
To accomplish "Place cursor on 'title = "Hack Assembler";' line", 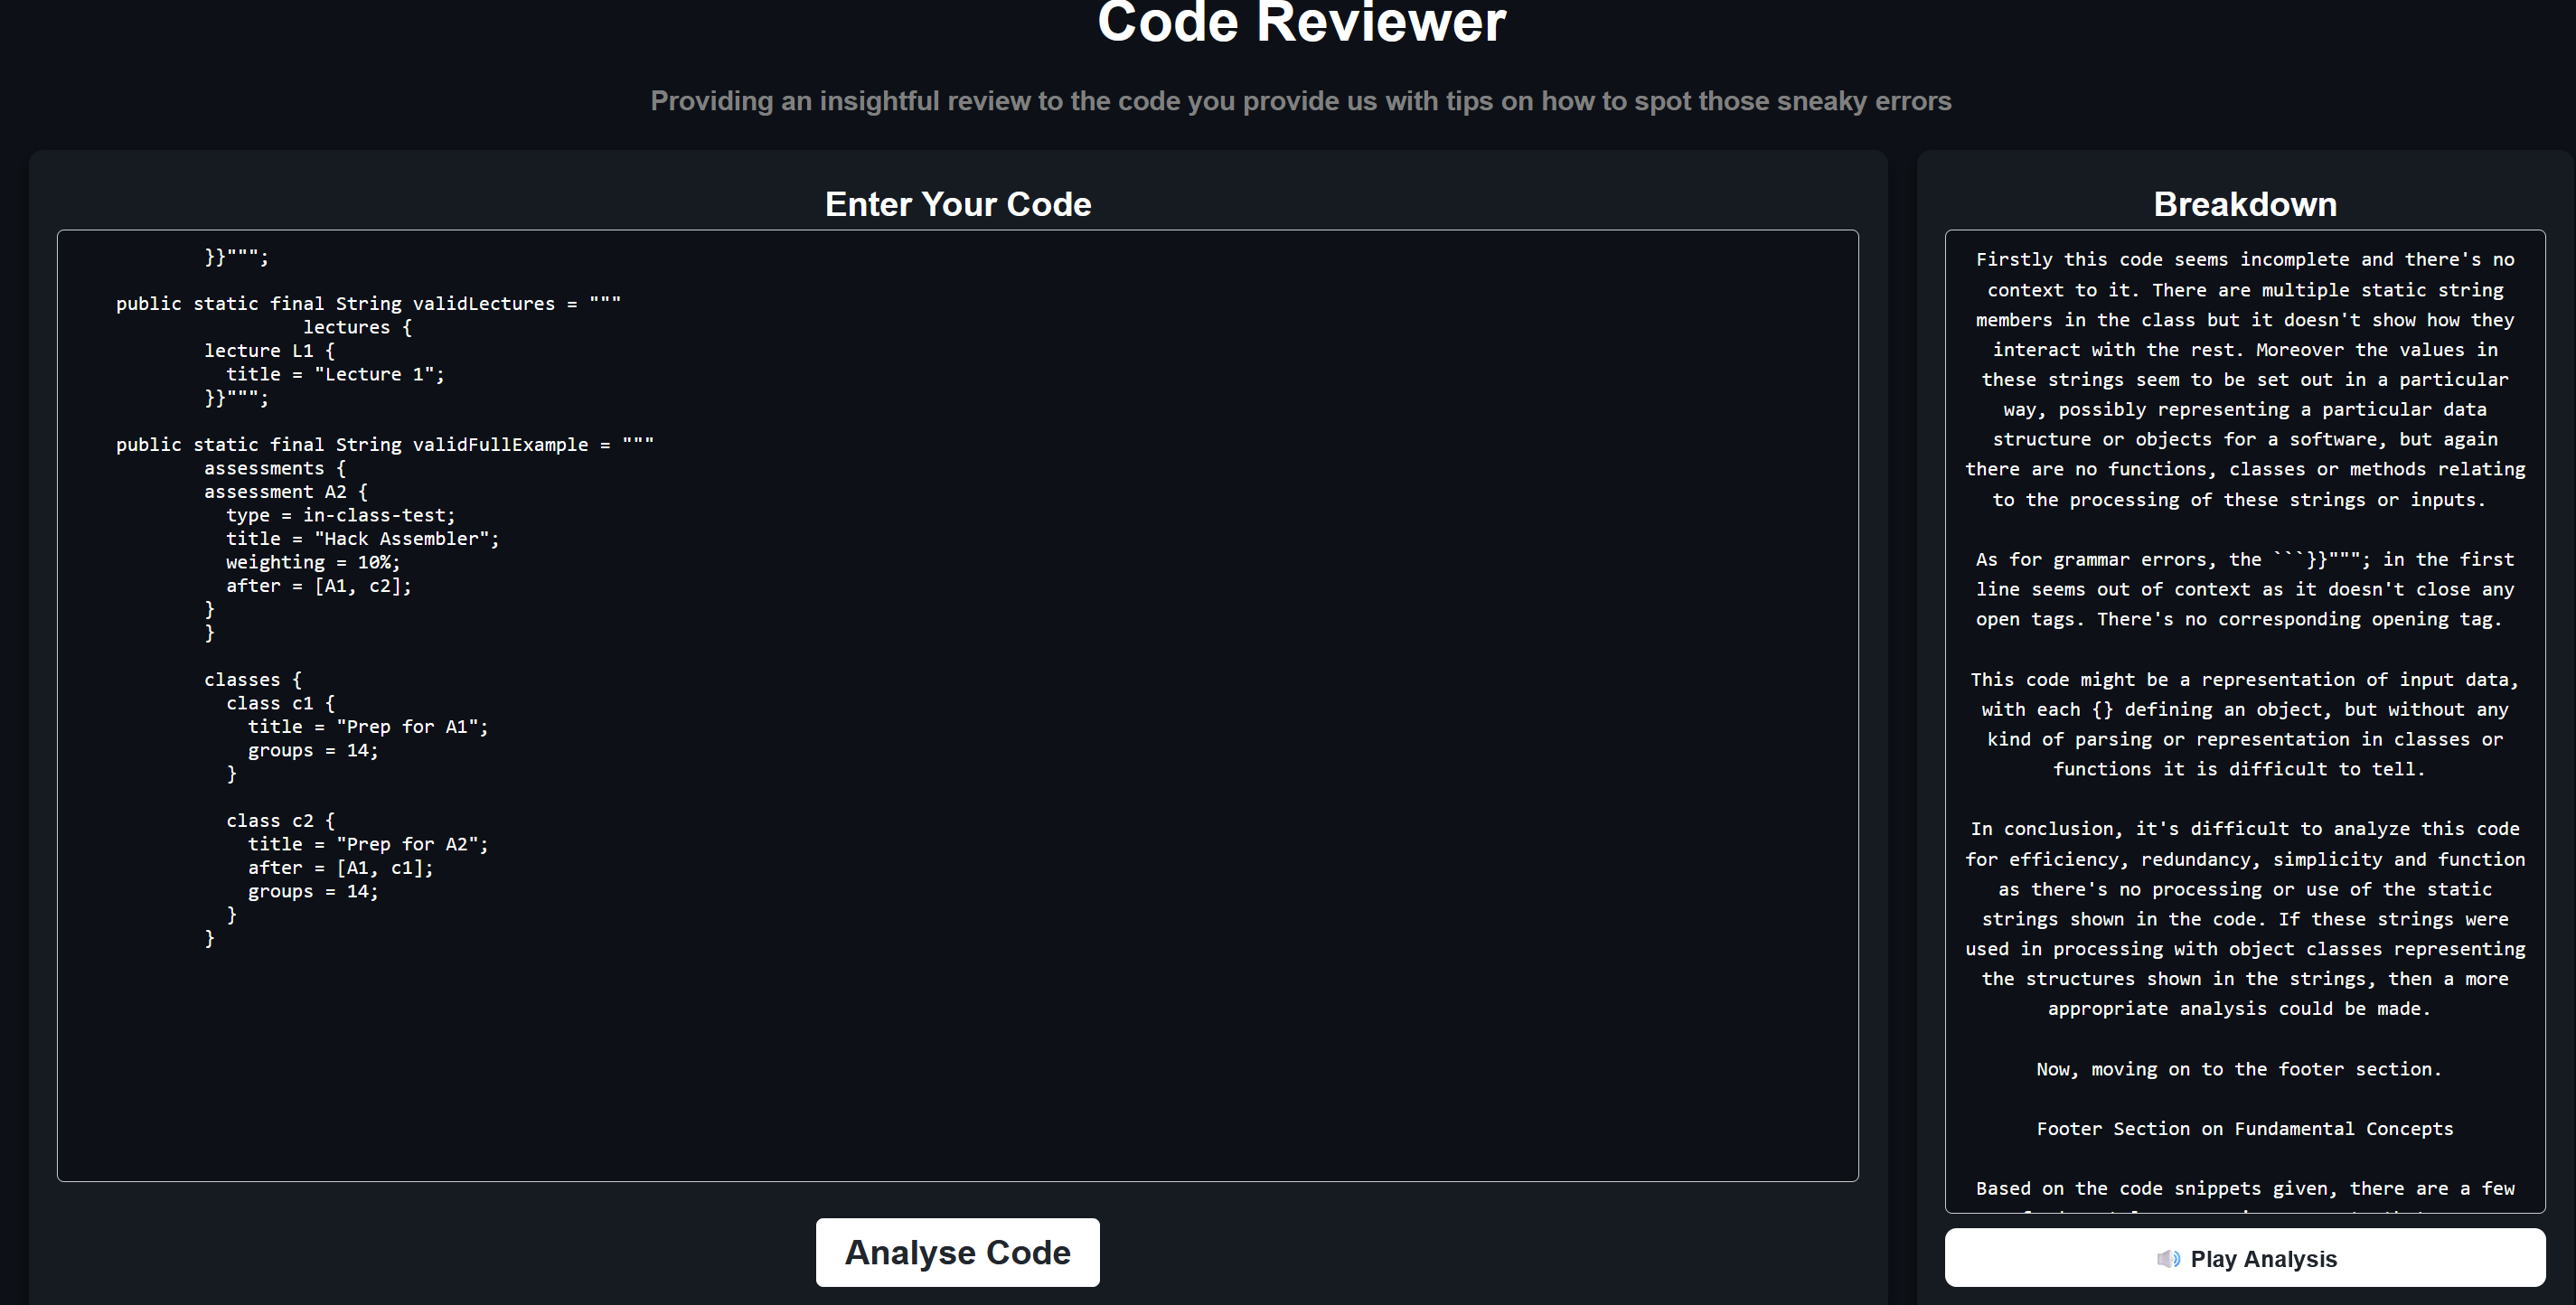I will click(362, 539).
